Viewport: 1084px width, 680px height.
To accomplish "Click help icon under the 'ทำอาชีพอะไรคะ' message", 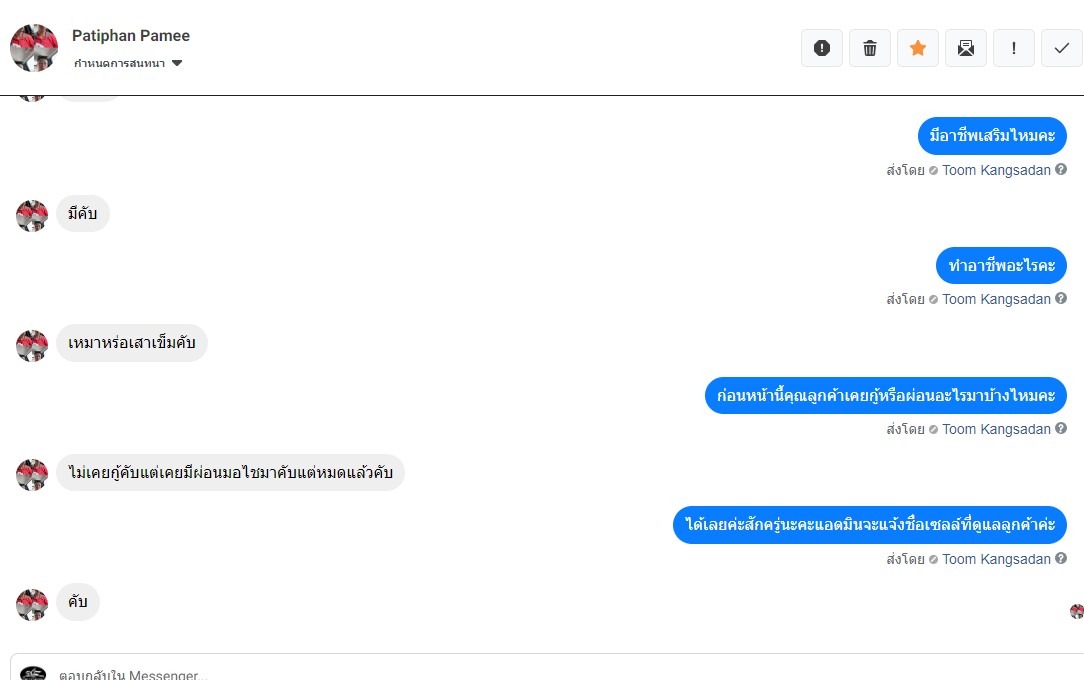I will coord(1061,298).
